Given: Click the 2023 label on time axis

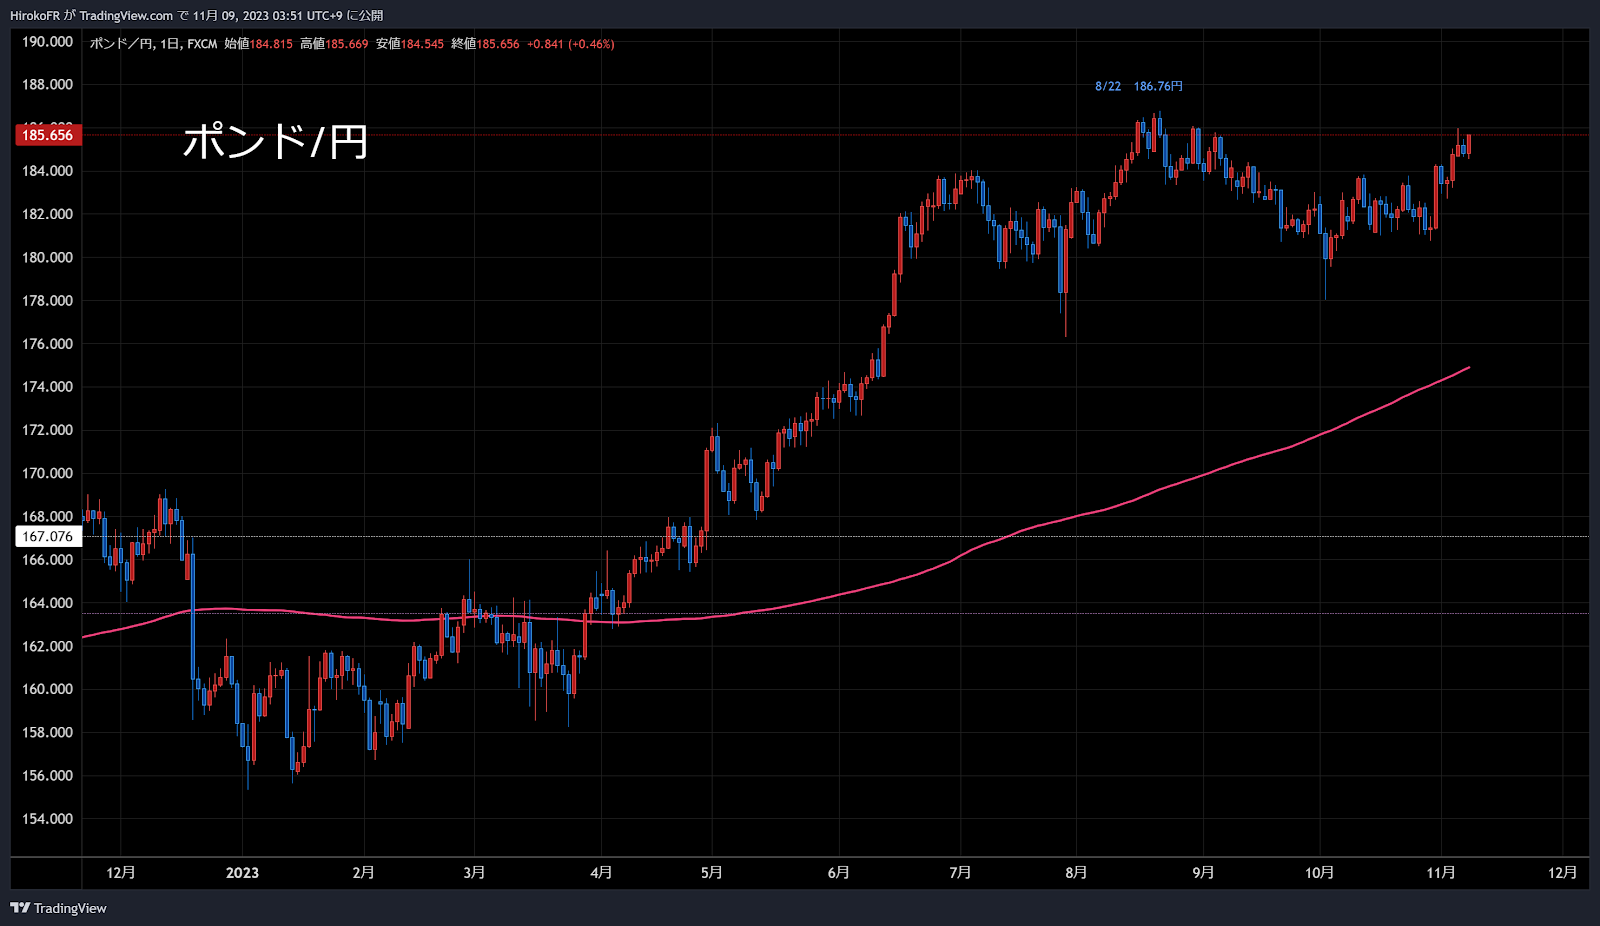Looking at the screenshot, I should coord(242,873).
